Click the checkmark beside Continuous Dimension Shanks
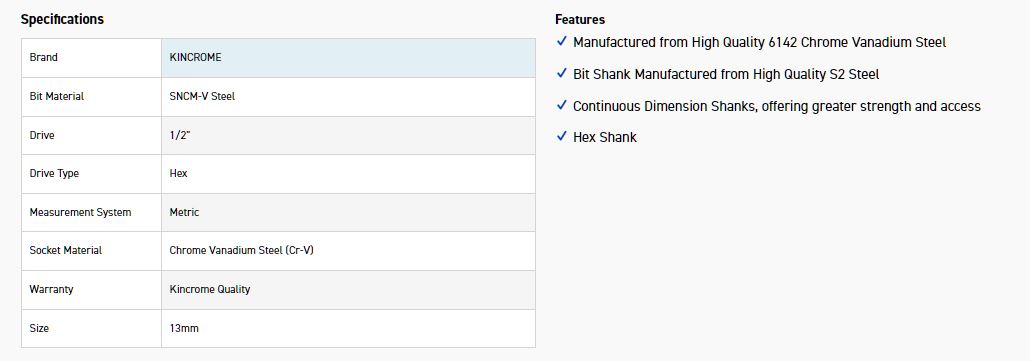1030x361 pixels. click(x=562, y=104)
